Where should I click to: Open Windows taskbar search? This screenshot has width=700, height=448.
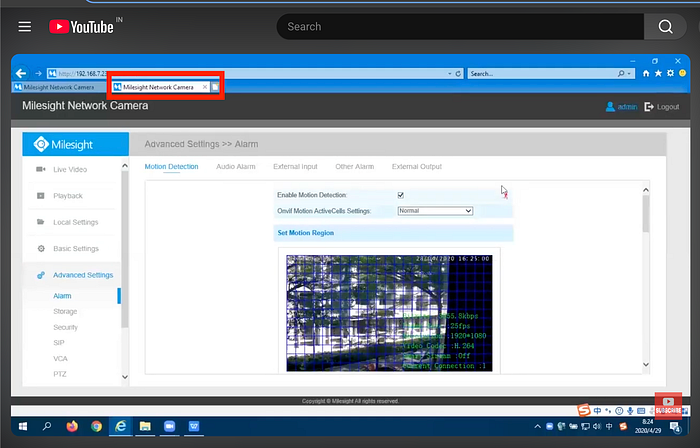tap(47, 427)
